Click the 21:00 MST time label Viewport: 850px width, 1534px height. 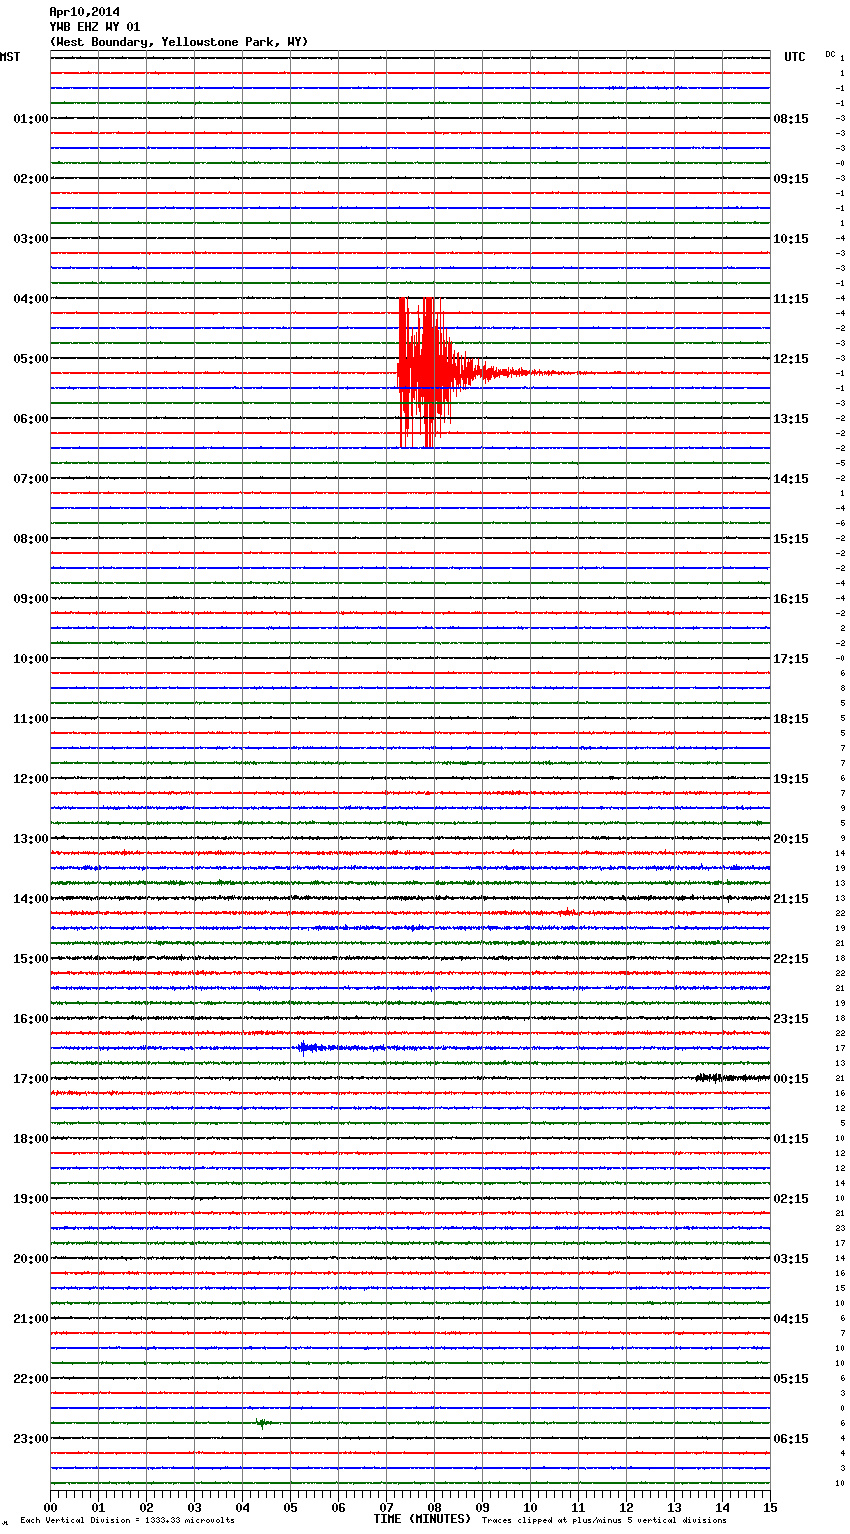[x=31, y=1319]
